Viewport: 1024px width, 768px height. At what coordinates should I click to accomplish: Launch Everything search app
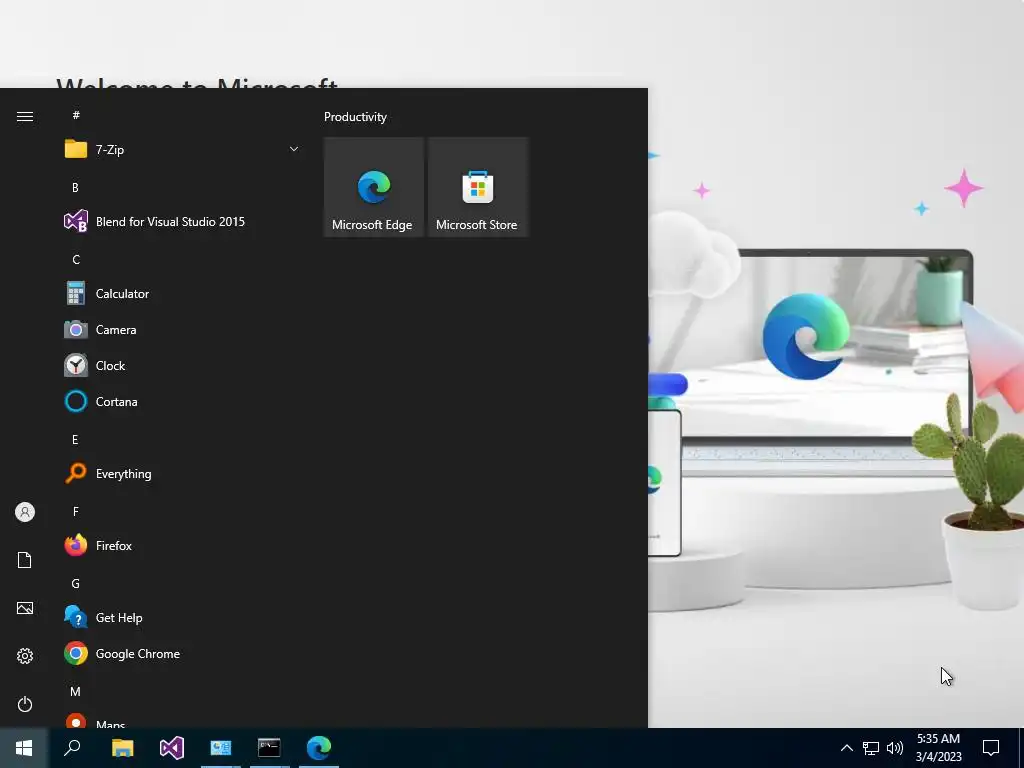click(x=182, y=473)
